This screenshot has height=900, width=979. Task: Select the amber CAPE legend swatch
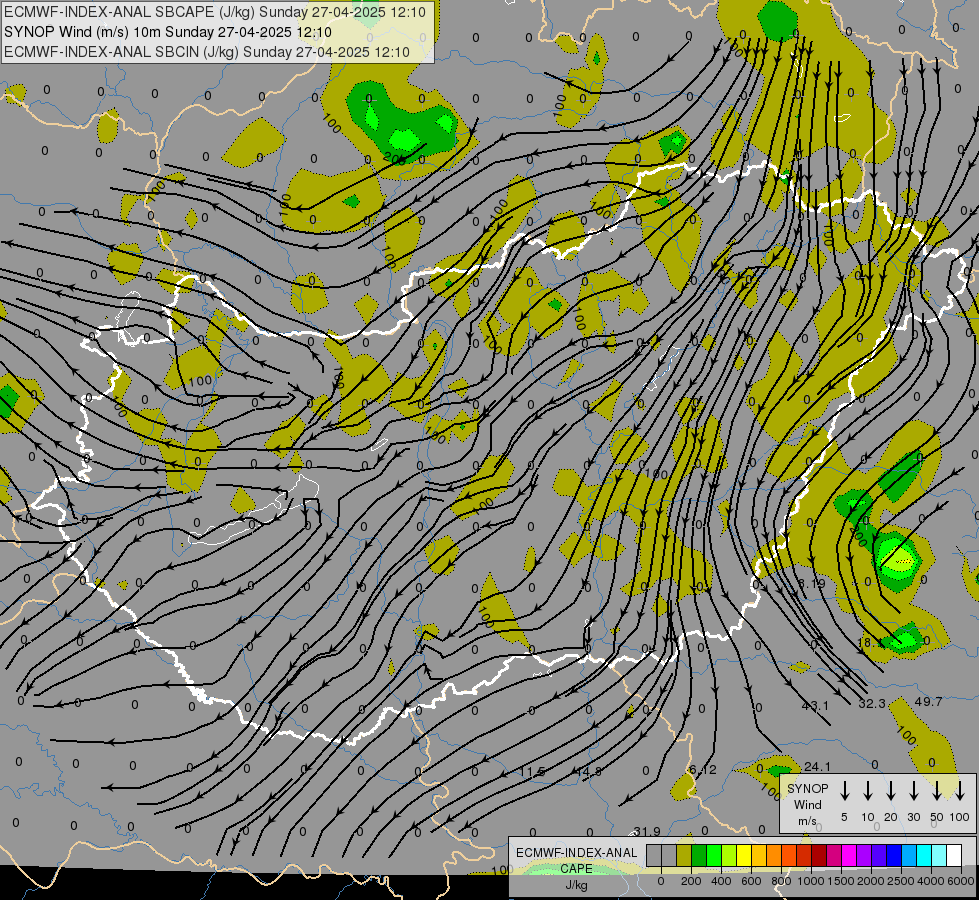click(759, 855)
